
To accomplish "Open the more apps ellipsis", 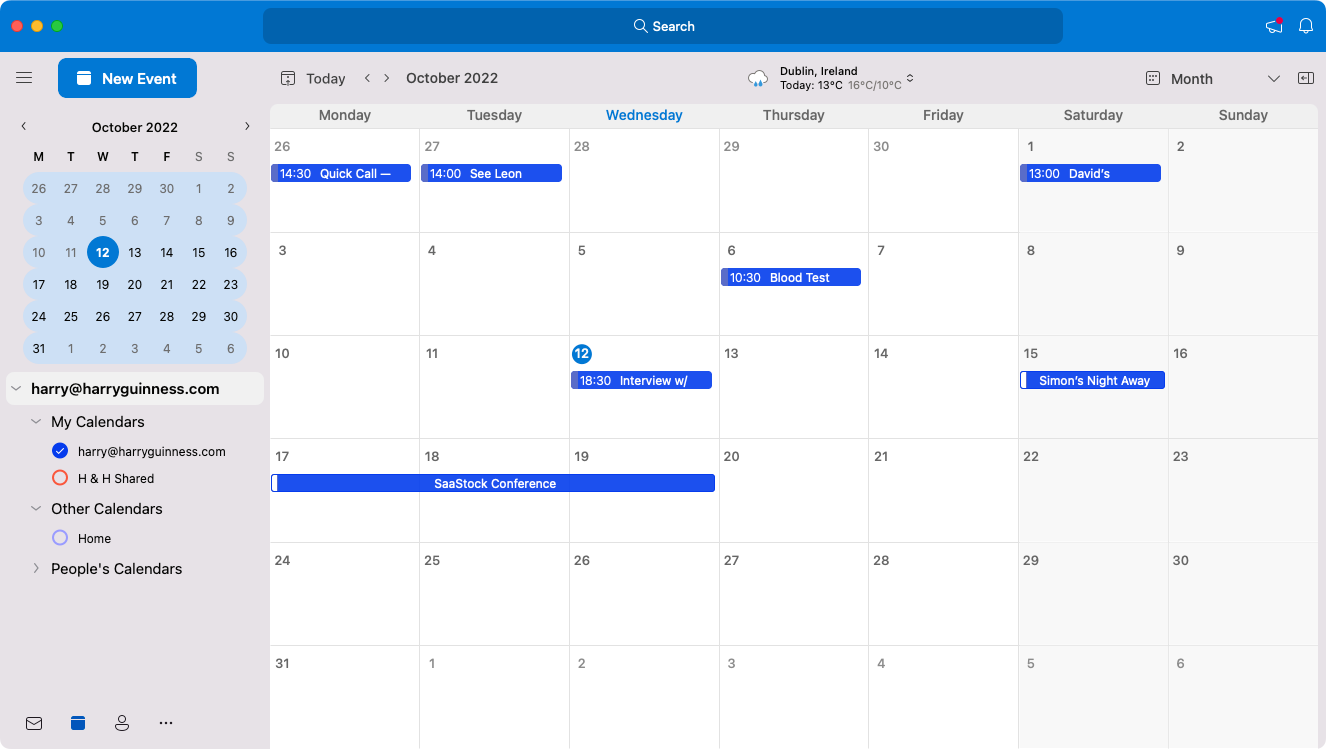I will (166, 723).
